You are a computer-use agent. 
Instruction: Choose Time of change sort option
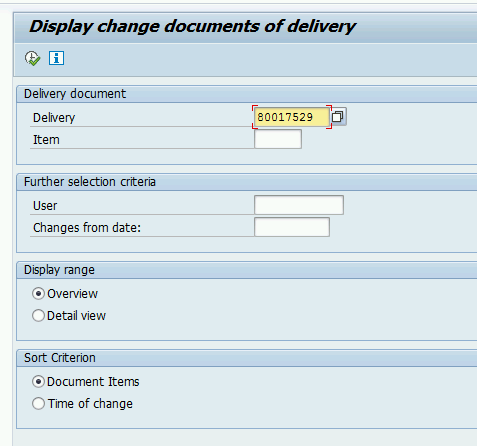click(x=38, y=404)
